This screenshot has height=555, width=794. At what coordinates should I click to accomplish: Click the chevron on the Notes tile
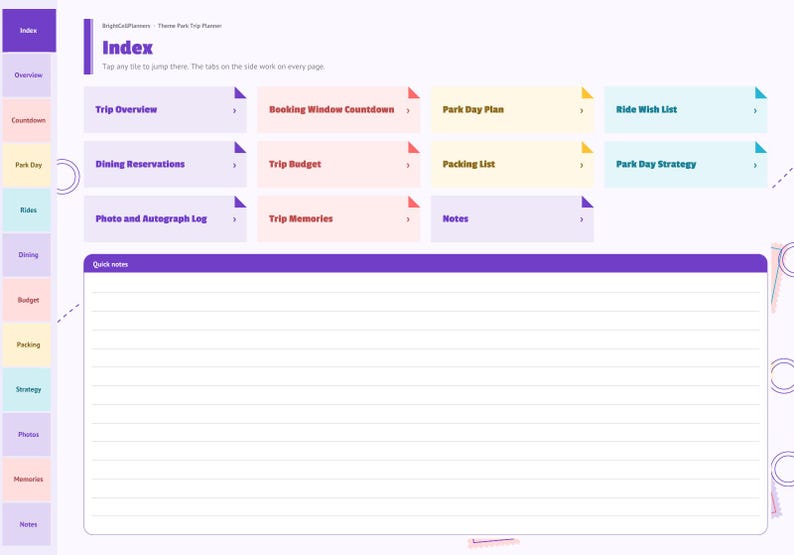pyautogui.click(x=581, y=219)
